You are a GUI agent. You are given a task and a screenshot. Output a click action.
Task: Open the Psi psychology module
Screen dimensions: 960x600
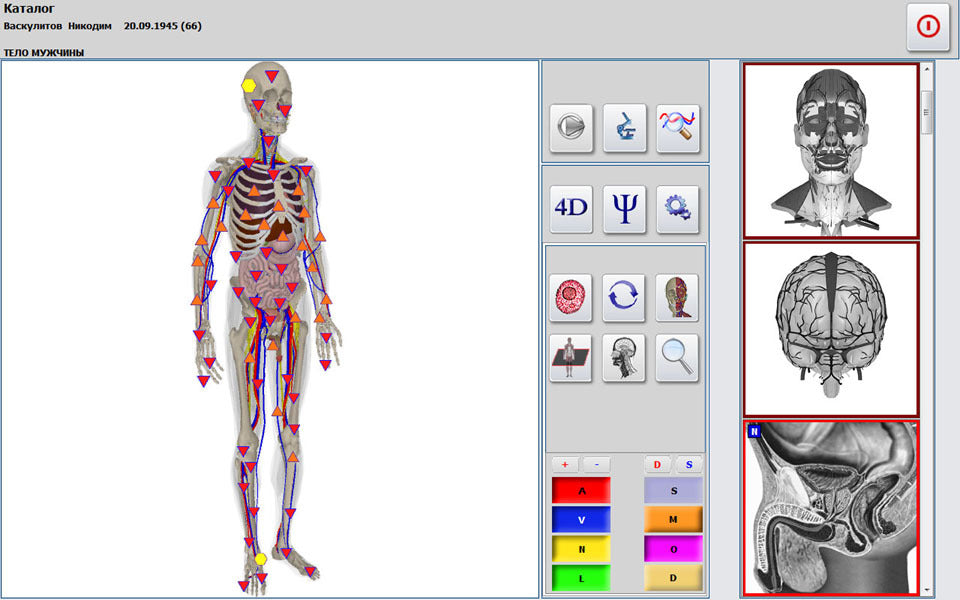pos(624,208)
